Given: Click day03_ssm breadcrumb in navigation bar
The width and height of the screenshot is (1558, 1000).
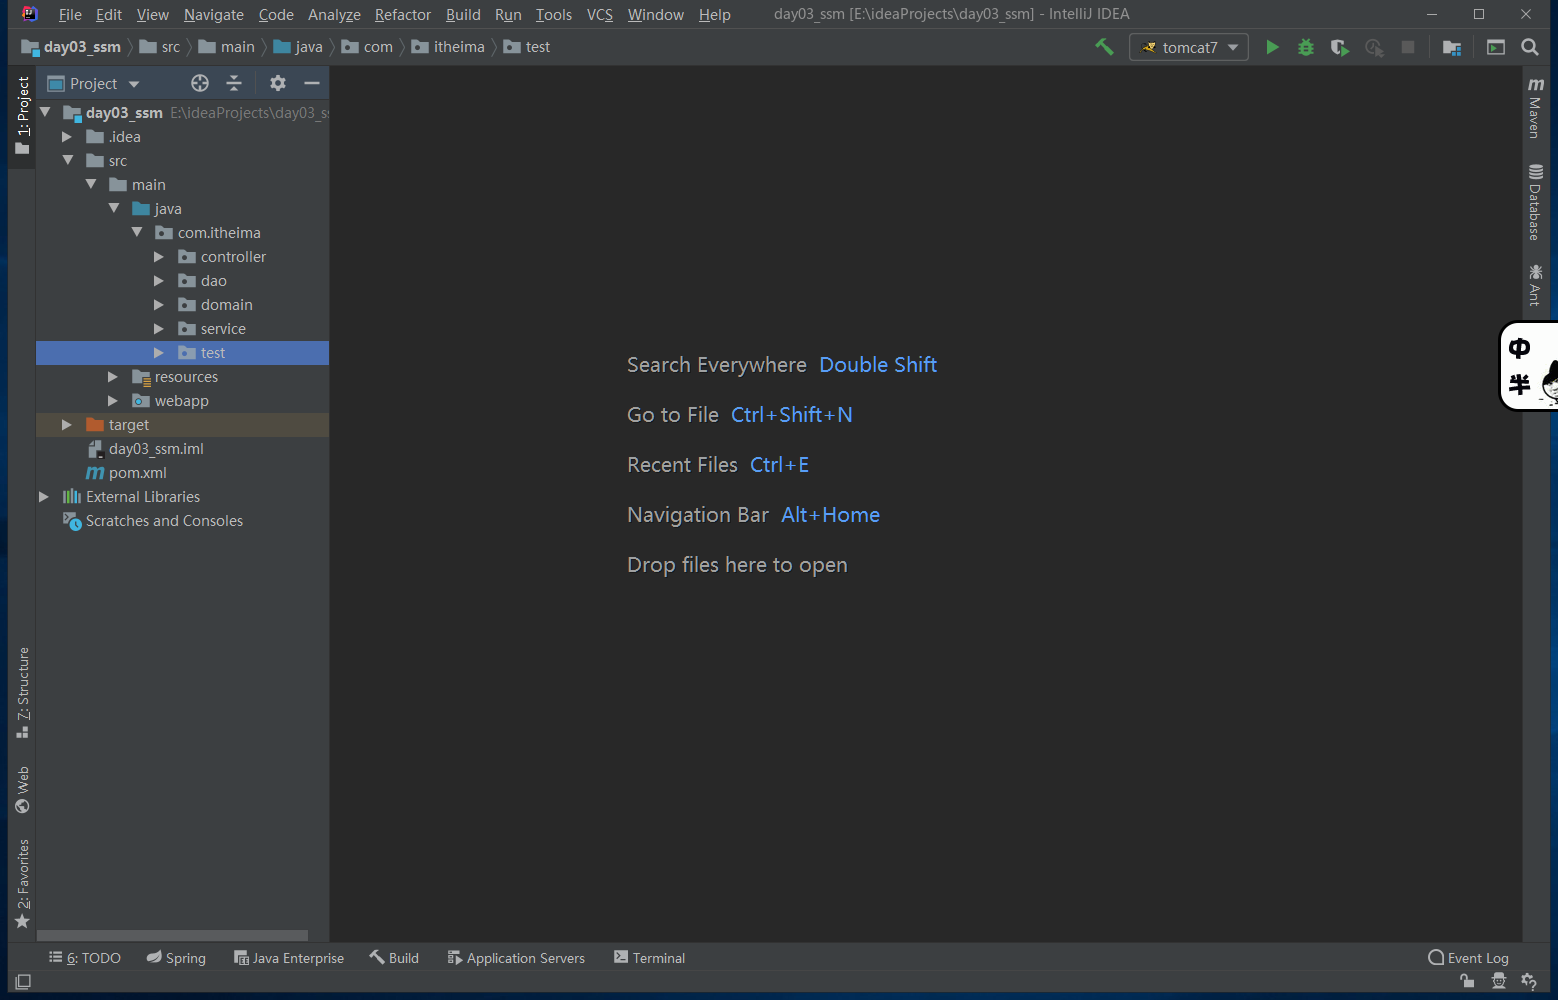Looking at the screenshot, I should coord(71,47).
